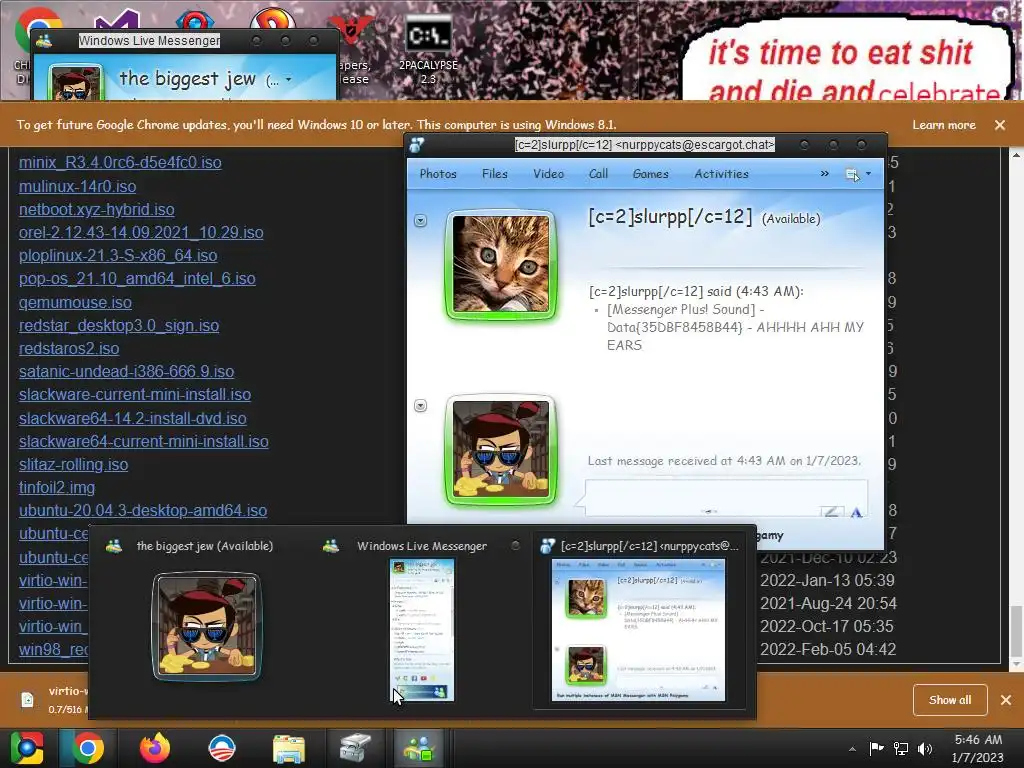Image resolution: width=1024 pixels, height=768 pixels.
Task: Click slitaz-rolling.iso link
Action: point(74,464)
